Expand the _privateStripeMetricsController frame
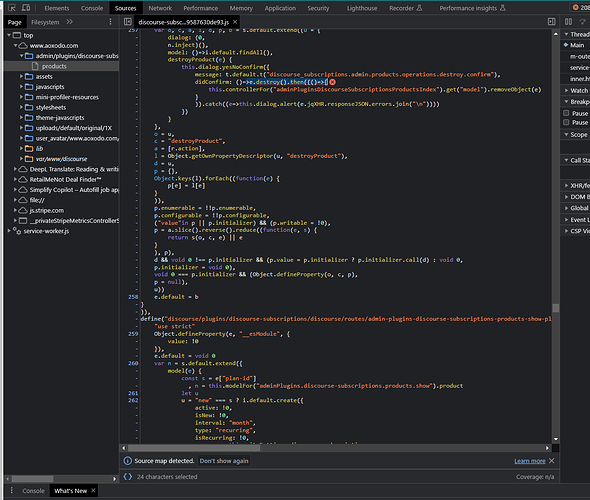This screenshot has height=500, width=590. pyautogui.click(x=15, y=220)
